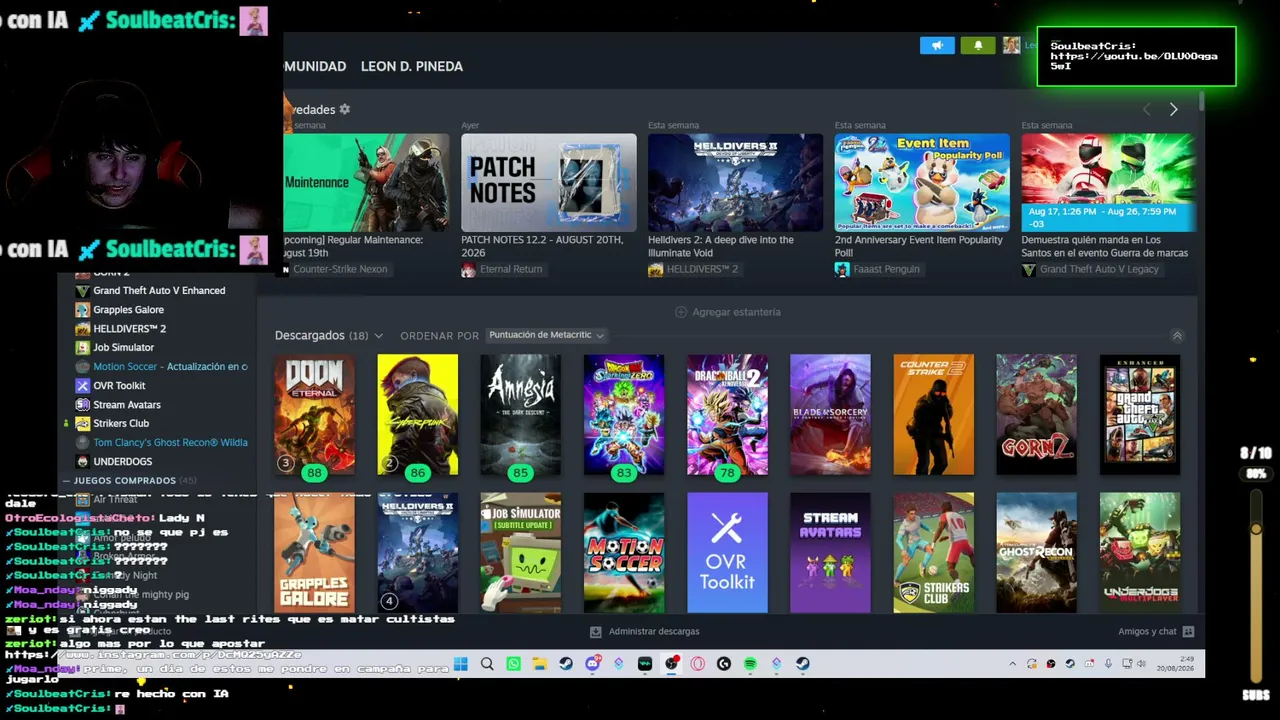Open Dragon Ball Sparking Zero cover
The height and width of the screenshot is (720, 1280).
(x=624, y=414)
